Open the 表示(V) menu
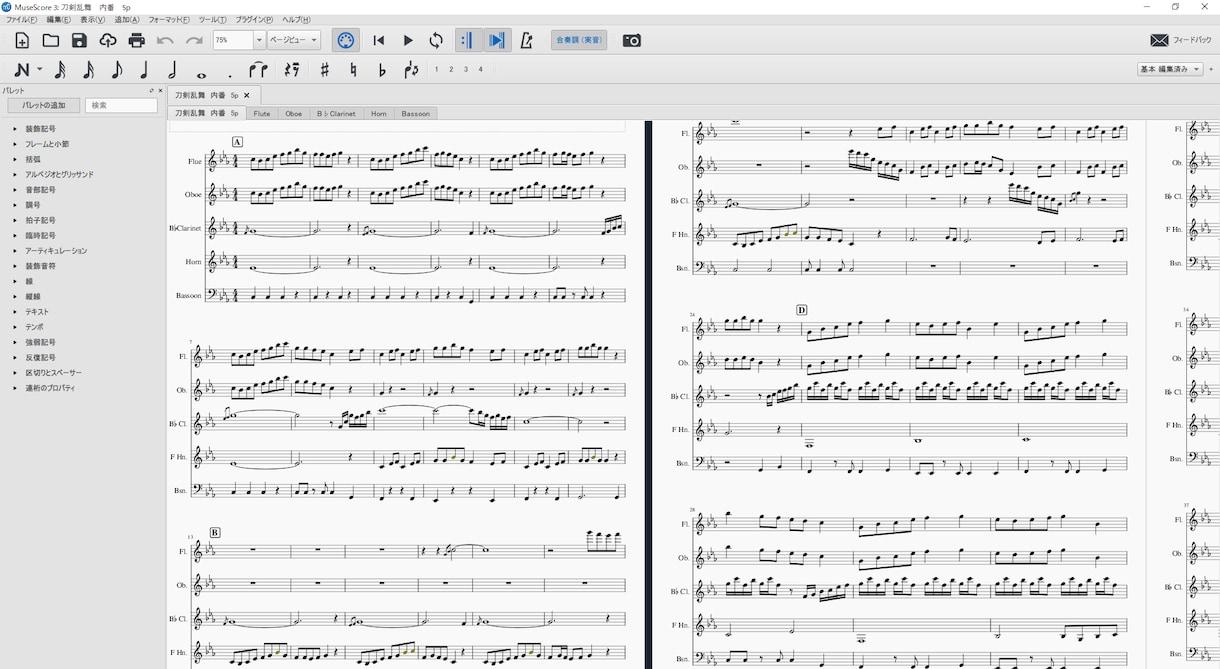1220x669 pixels. (93, 20)
